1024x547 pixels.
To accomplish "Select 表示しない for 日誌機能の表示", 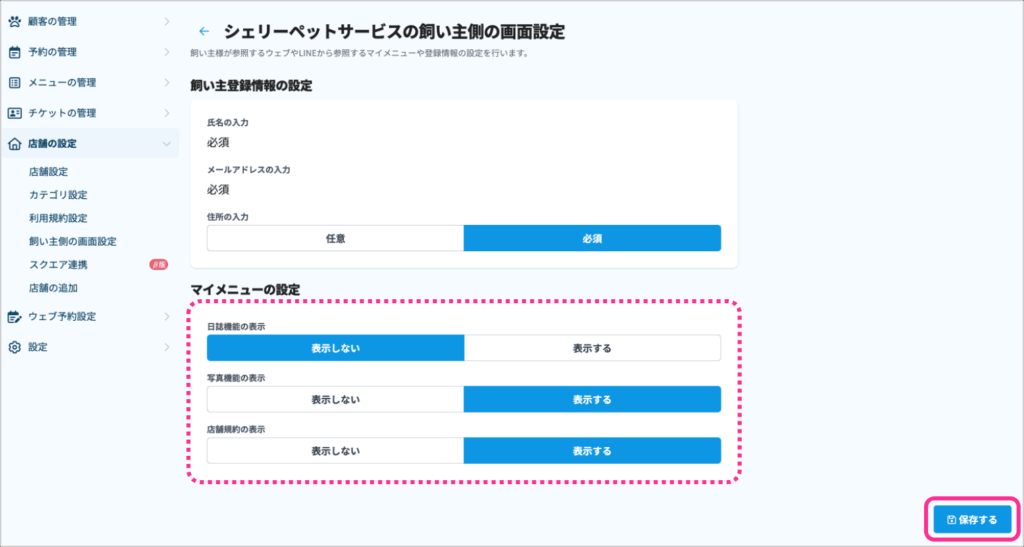I will coord(336,348).
